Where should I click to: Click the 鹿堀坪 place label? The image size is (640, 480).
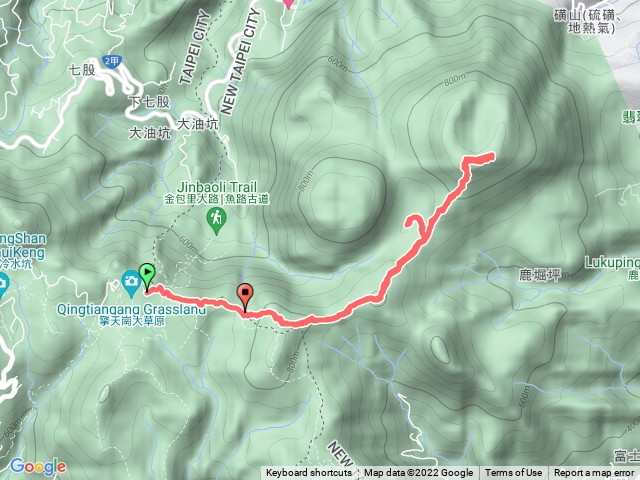click(540, 275)
